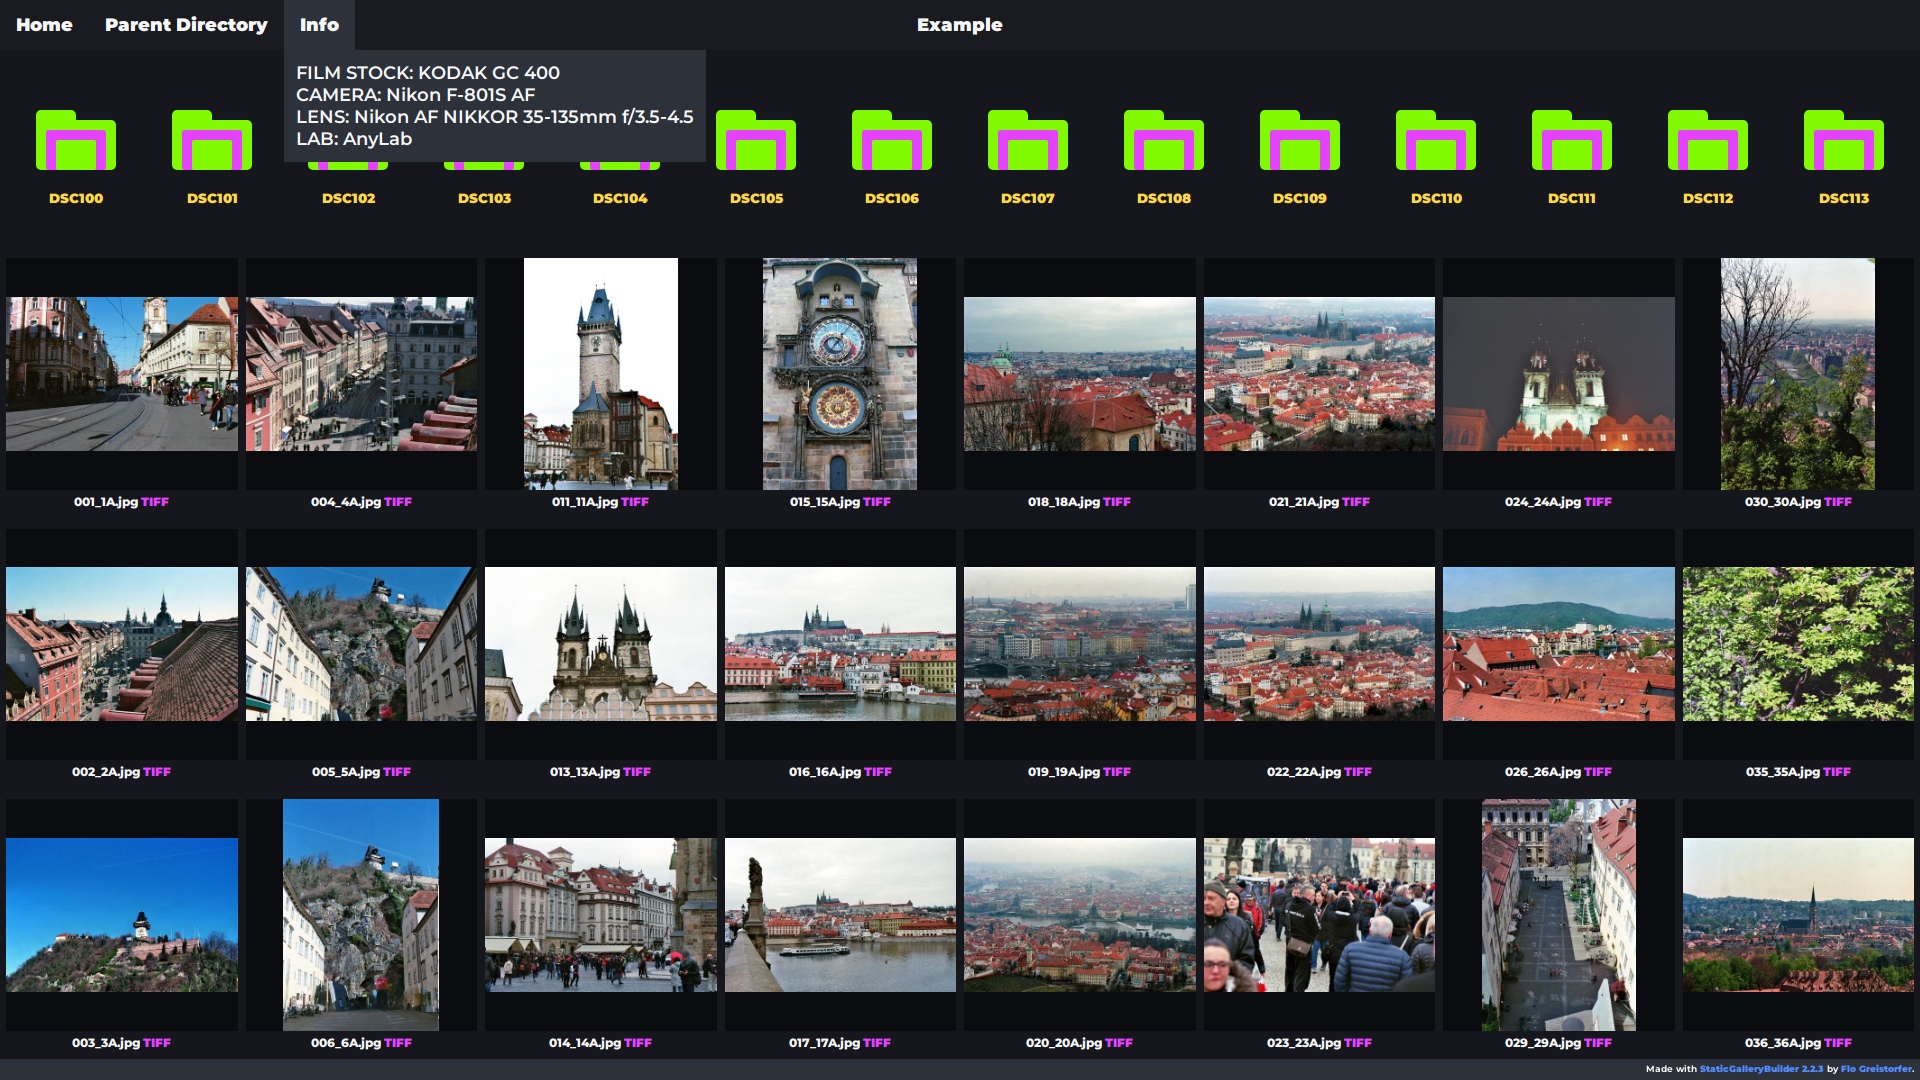The image size is (1920, 1080).
Task: Open the DSC100 folder icon
Action: tap(76, 142)
